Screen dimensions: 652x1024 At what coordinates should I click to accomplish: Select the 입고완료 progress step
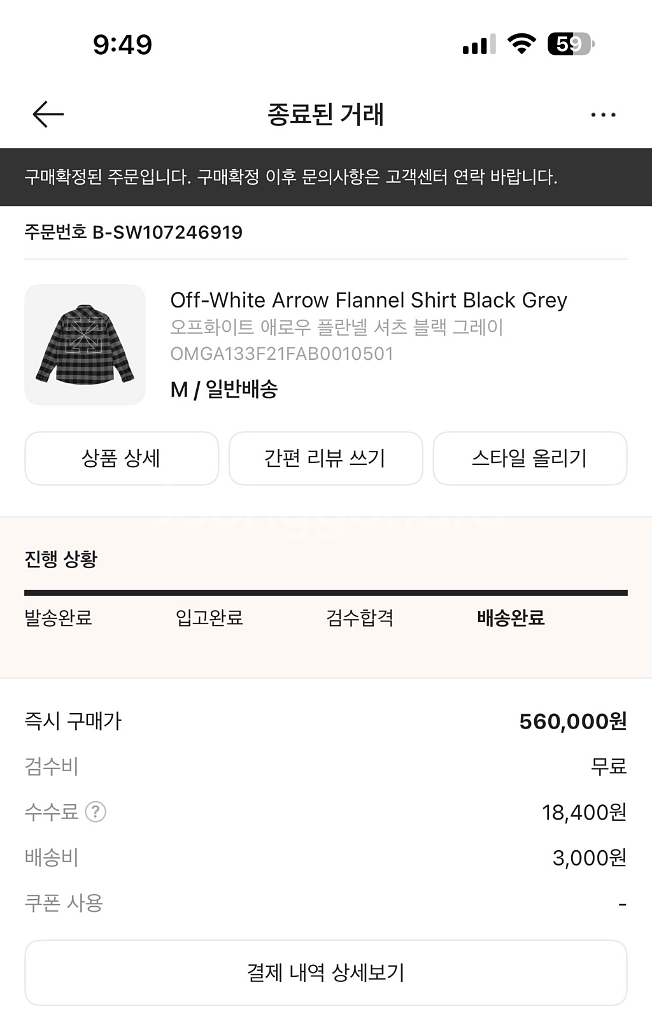pos(209,618)
